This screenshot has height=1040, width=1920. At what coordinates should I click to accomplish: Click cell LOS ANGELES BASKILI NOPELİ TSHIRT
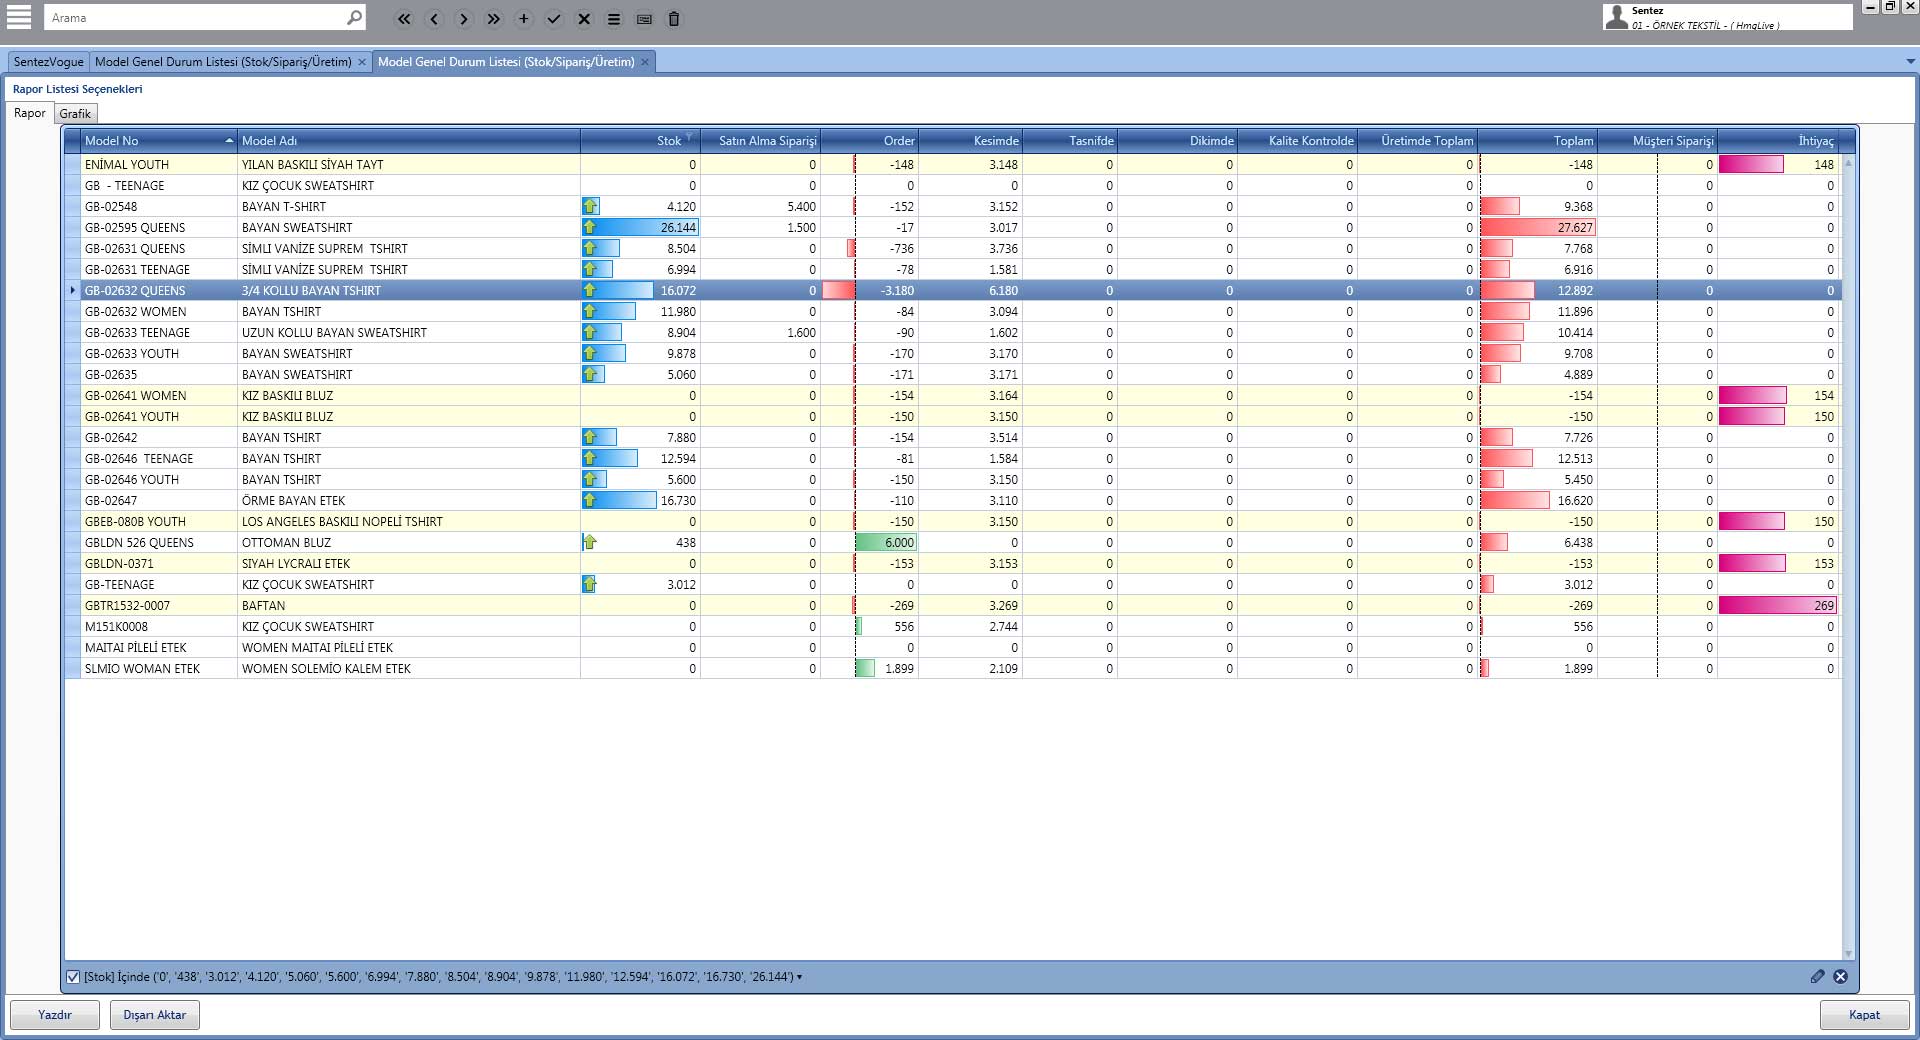[409, 521]
